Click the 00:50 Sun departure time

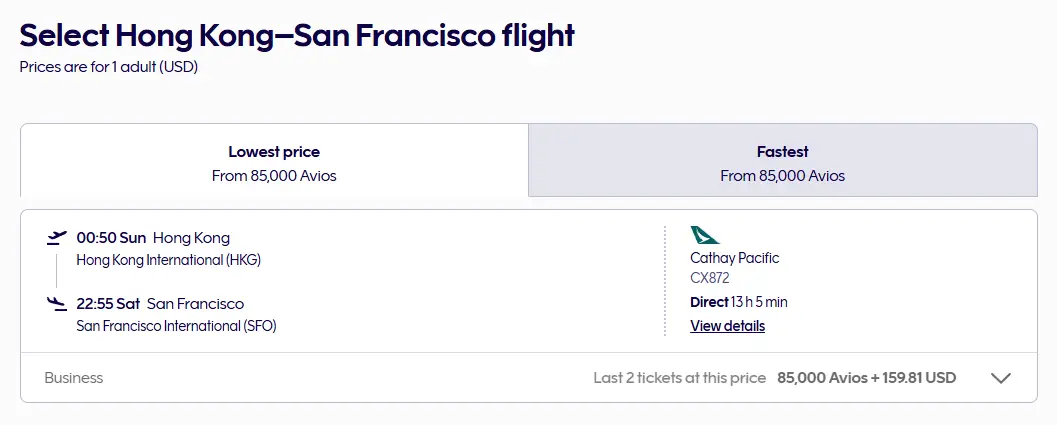click(x=111, y=237)
